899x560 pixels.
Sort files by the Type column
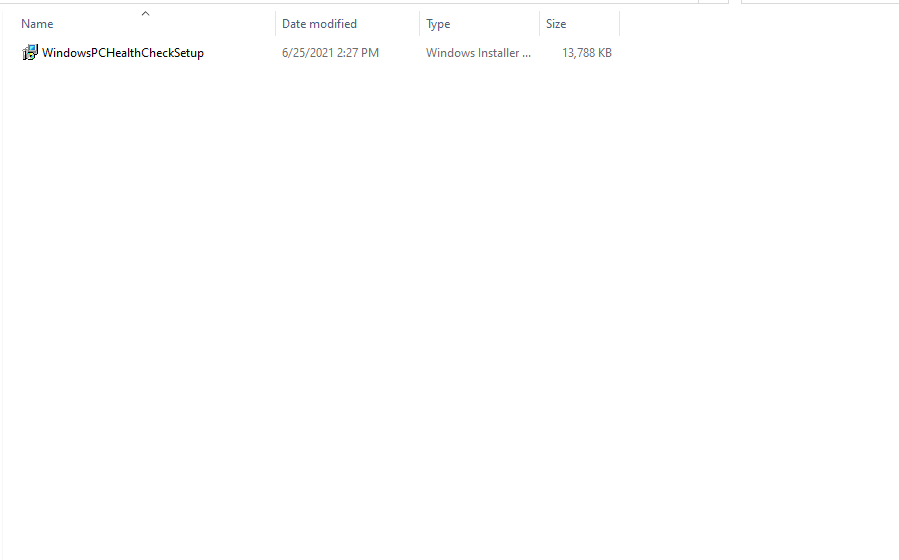[x=438, y=24]
